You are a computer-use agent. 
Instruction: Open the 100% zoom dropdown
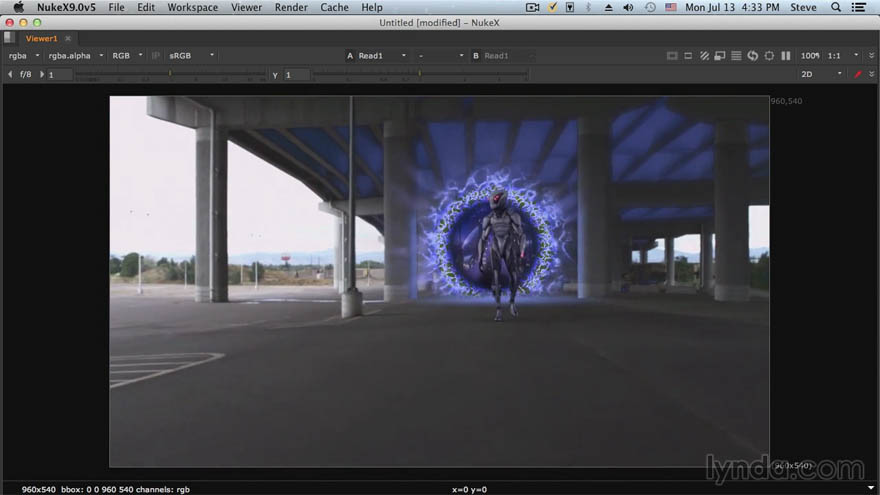tap(810, 56)
